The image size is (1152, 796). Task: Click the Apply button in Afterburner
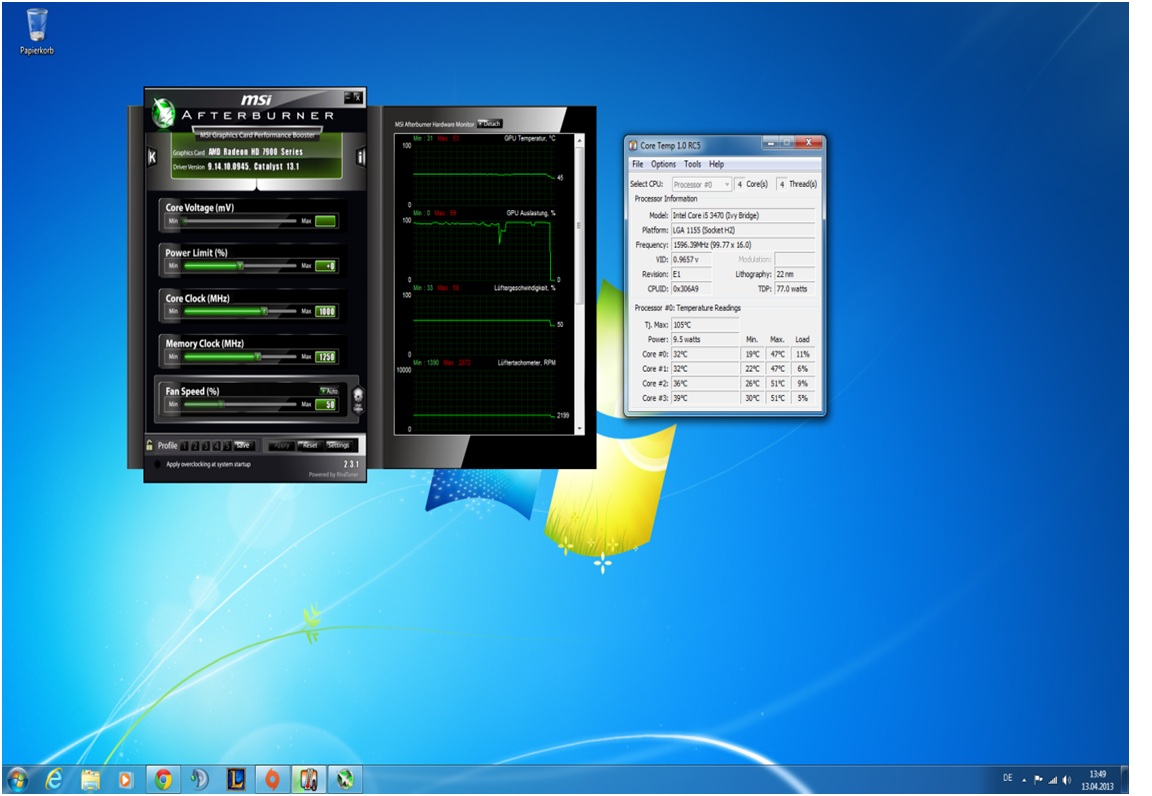tap(282, 445)
